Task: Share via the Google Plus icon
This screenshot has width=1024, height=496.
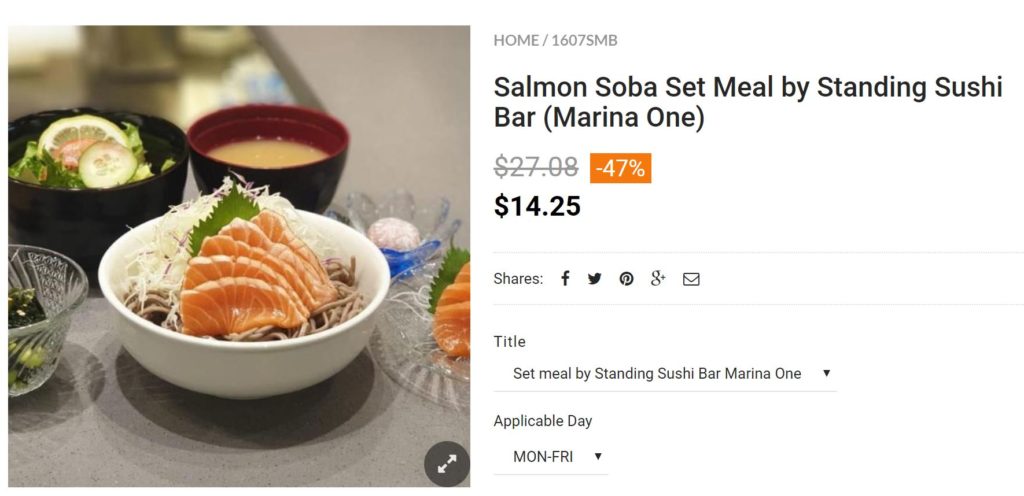Action: 658,279
